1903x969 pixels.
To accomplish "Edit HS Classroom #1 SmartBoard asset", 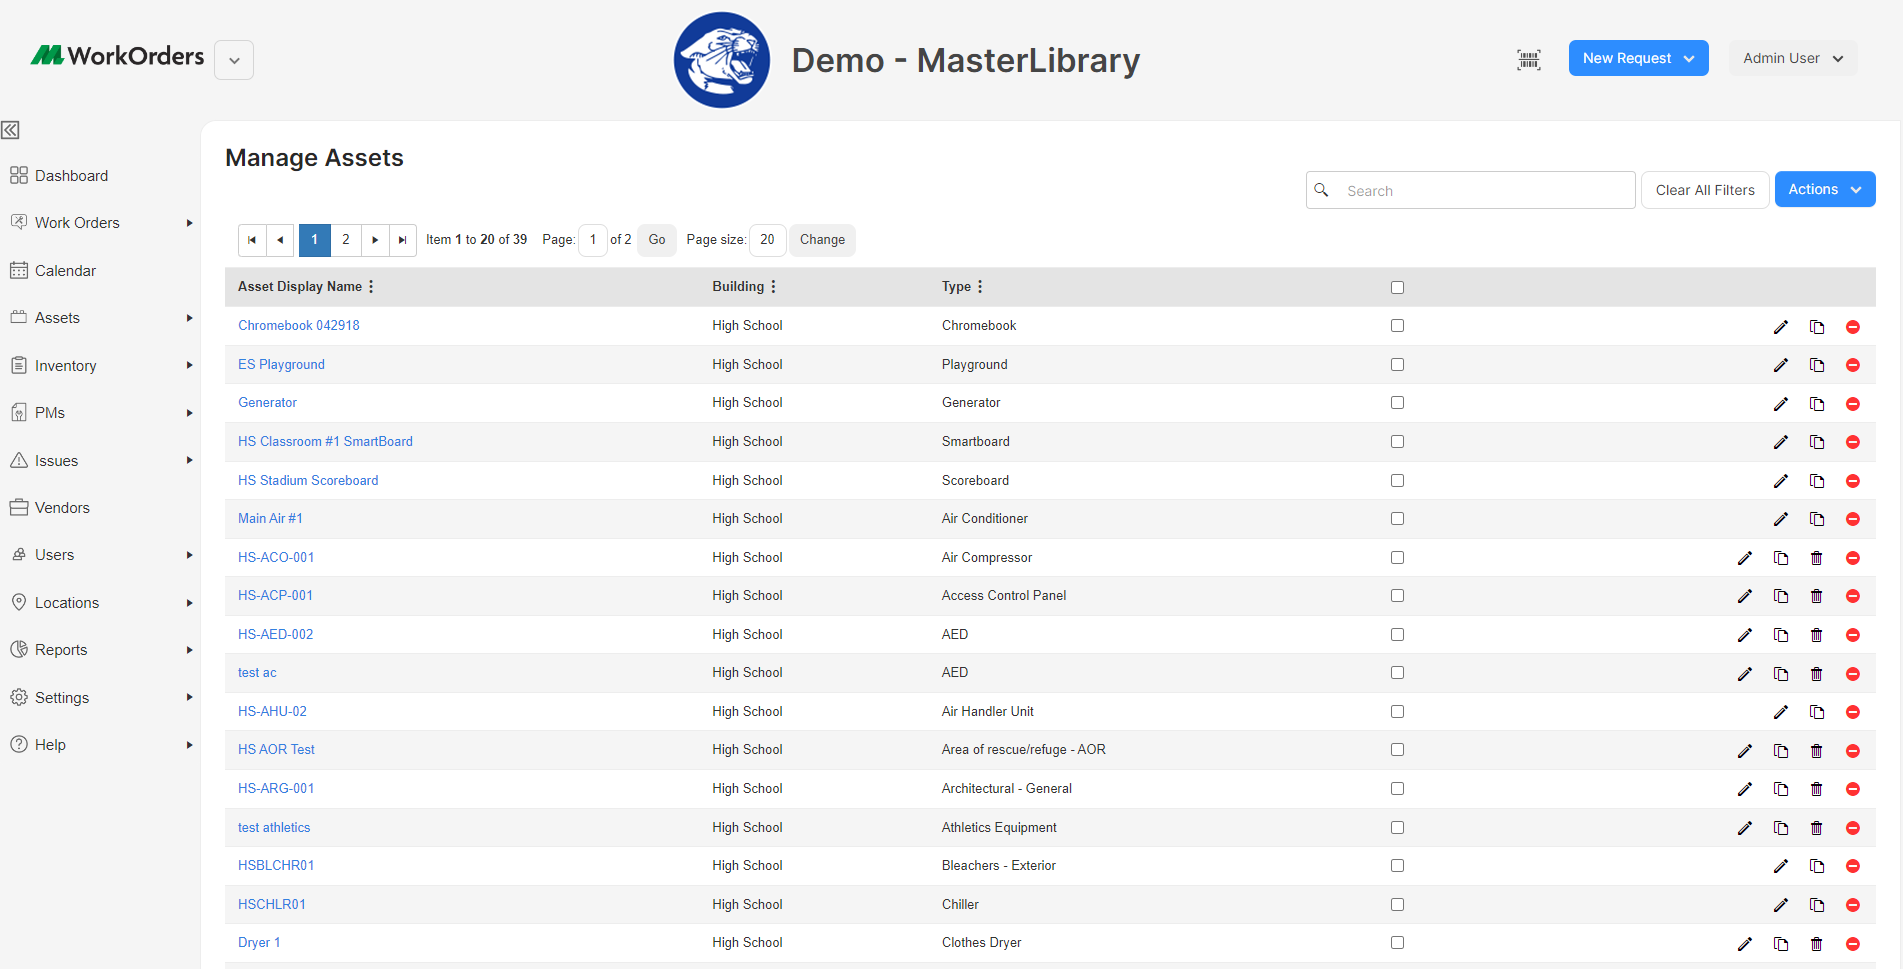I will (1780, 442).
